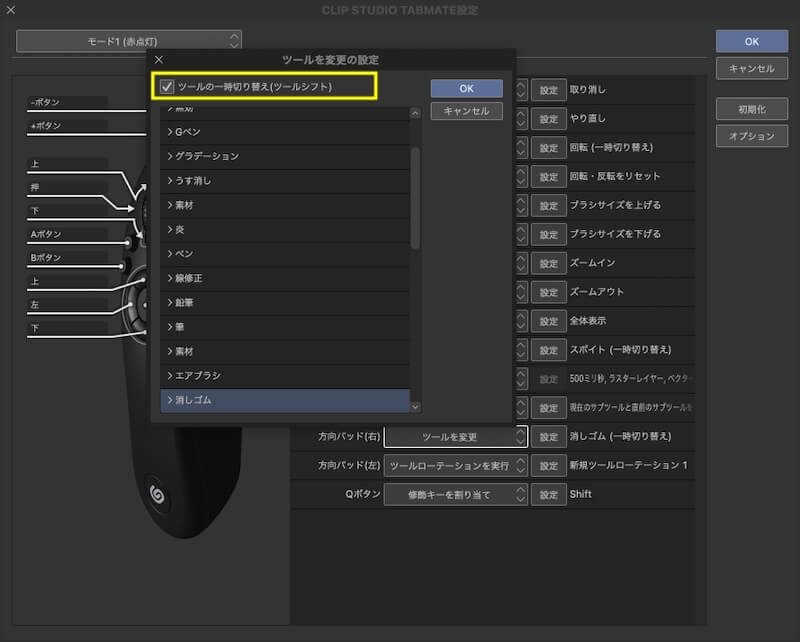The image size is (800, 642).
Task: Toggle the ツールの一時切り替え(ツールシフト) checkbox
Action: (167, 87)
